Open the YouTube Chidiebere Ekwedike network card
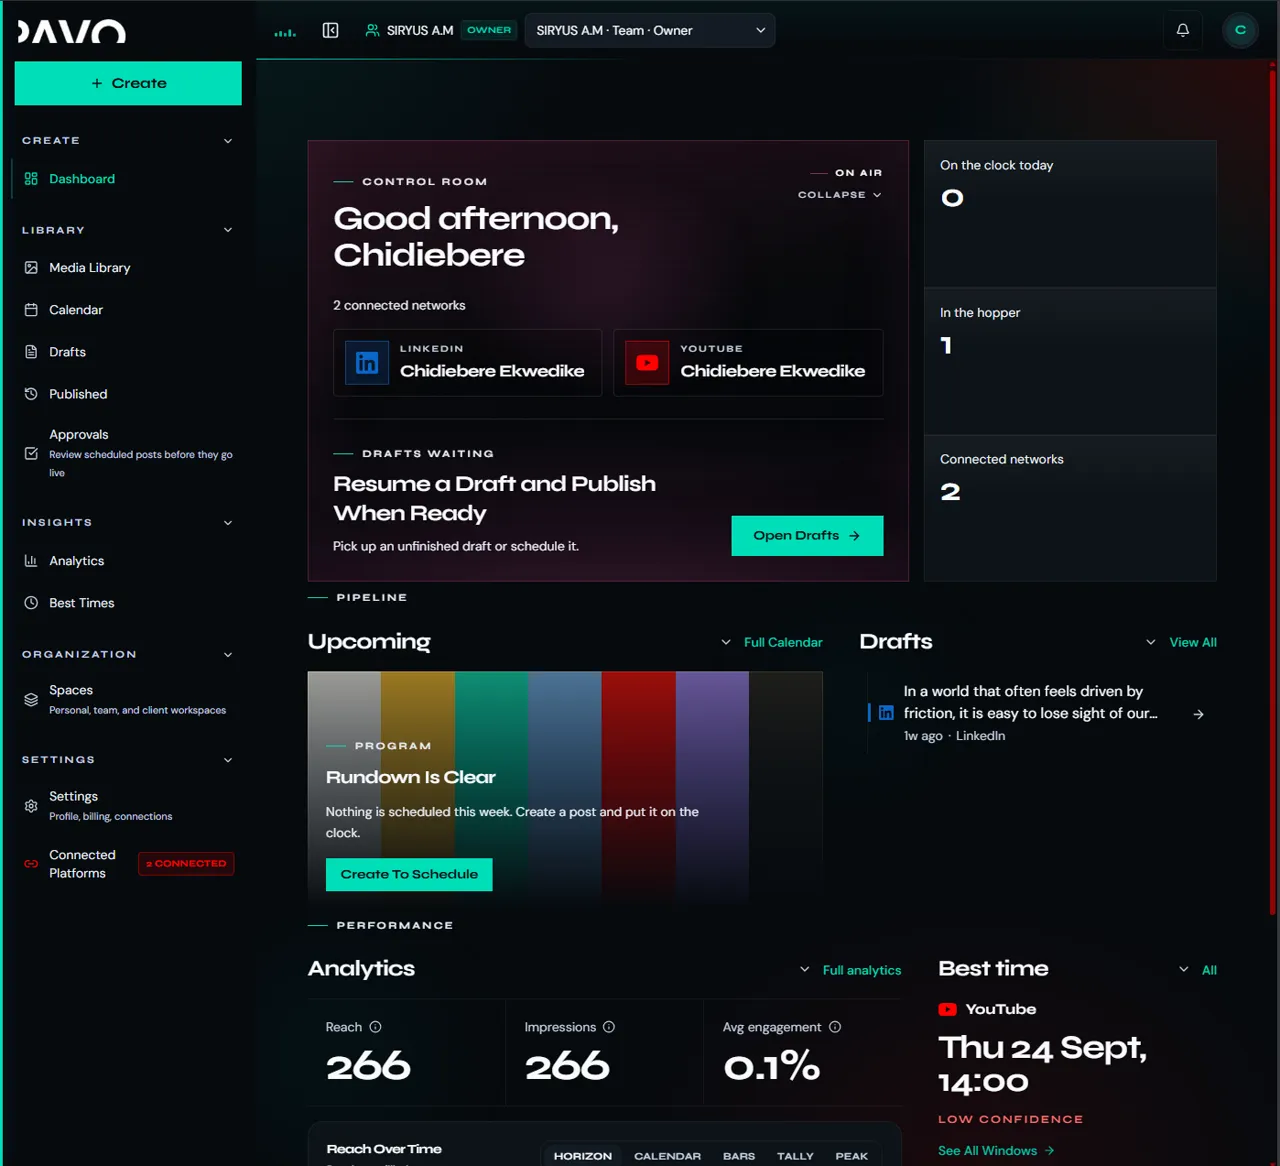Image resolution: width=1280 pixels, height=1166 pixels. (748, 363)
